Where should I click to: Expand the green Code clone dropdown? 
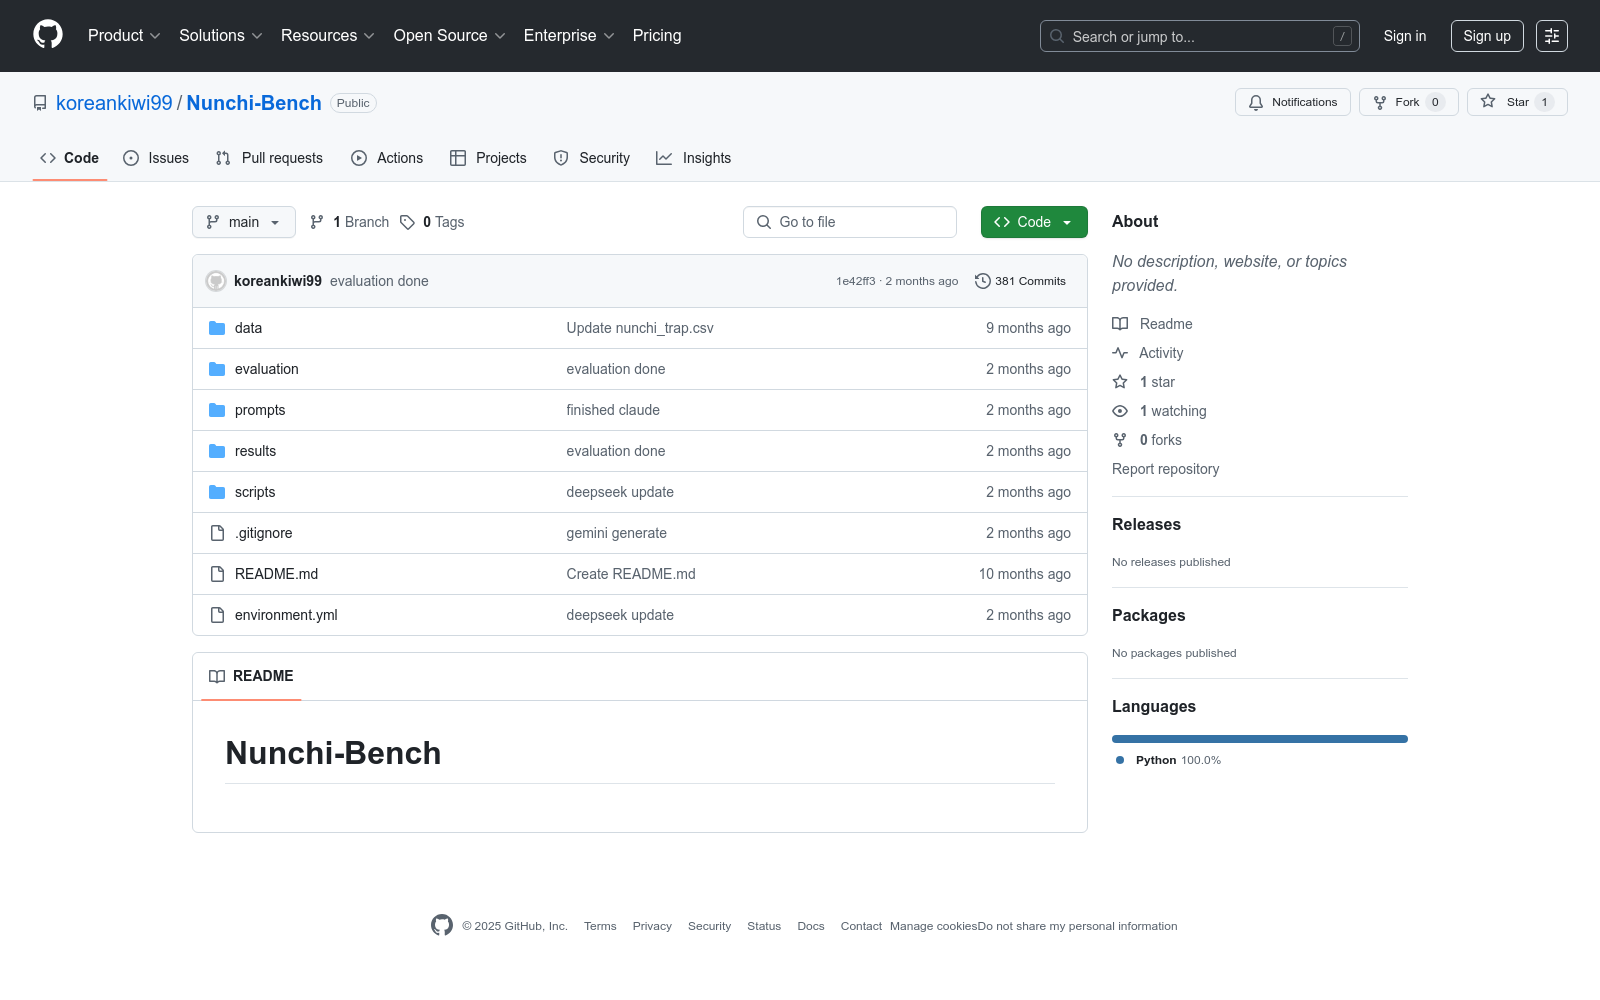pyautogui.click(x=1034, y=222)
